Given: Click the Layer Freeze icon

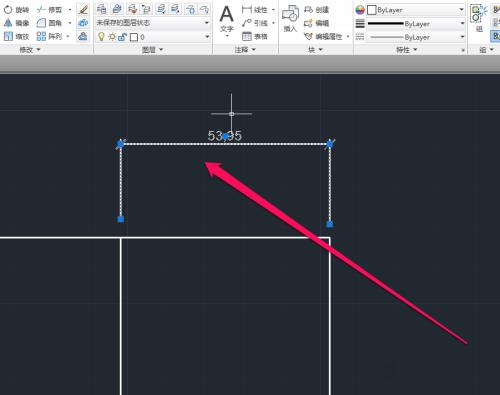Looking at the screenshot, I should pyautogui.click(x=190, y=9).
